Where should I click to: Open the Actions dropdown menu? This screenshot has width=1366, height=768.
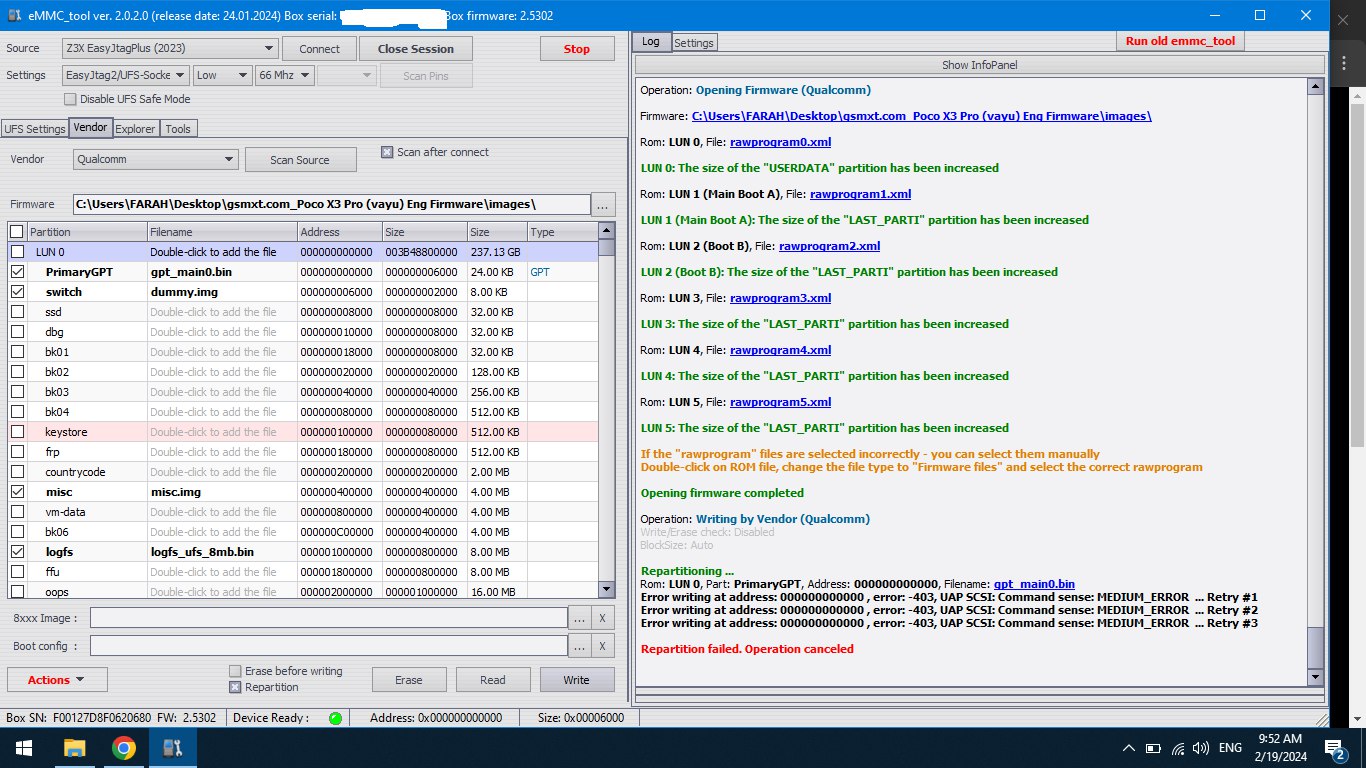click(57, 680)
